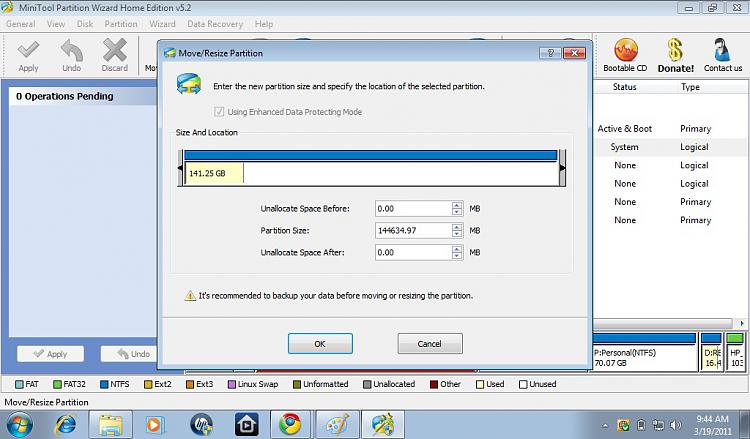This screenshot has height=439, width=750.
Task: Open the Windows Start menu
Action: (x=19, y=425)
